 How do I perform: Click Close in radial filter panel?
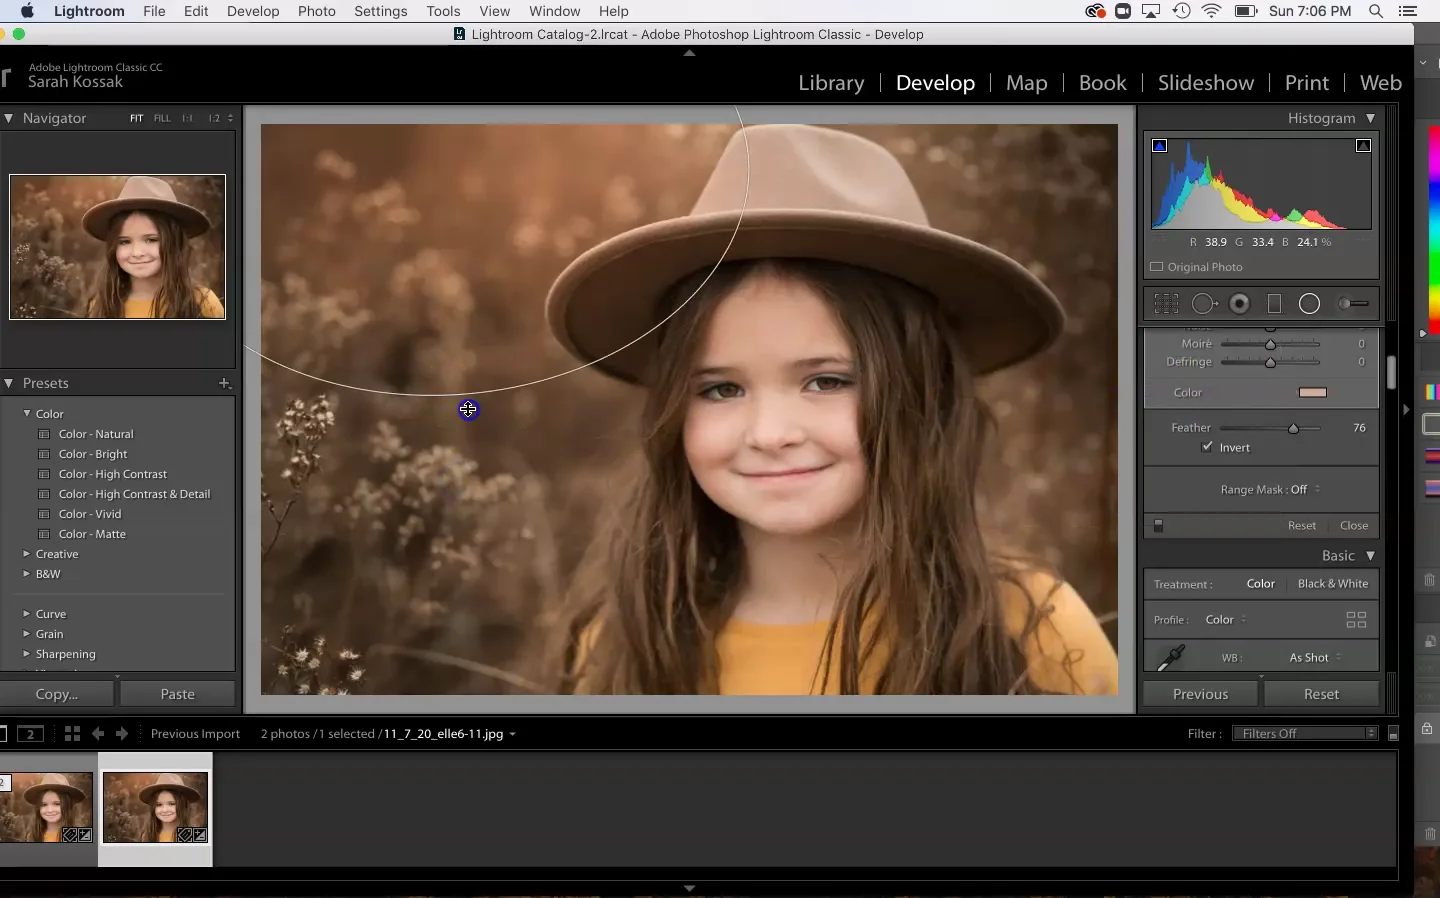coord(1354,526)
